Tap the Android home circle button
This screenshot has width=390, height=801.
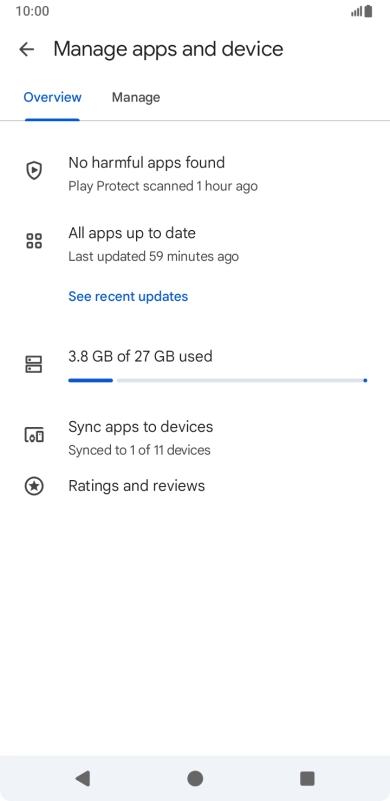tap(195, 778)
